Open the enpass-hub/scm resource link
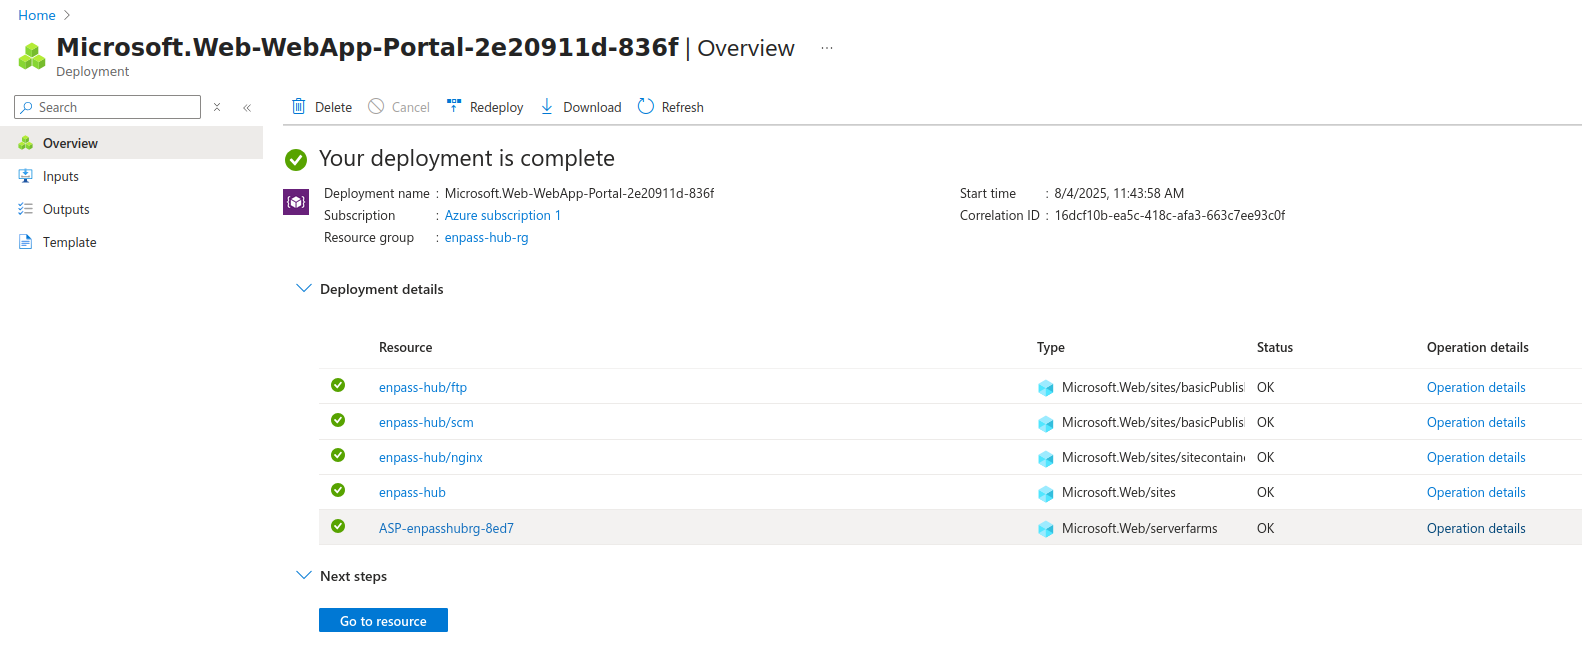Viewport: 1582px width, 667px height. tap(426, 422)
